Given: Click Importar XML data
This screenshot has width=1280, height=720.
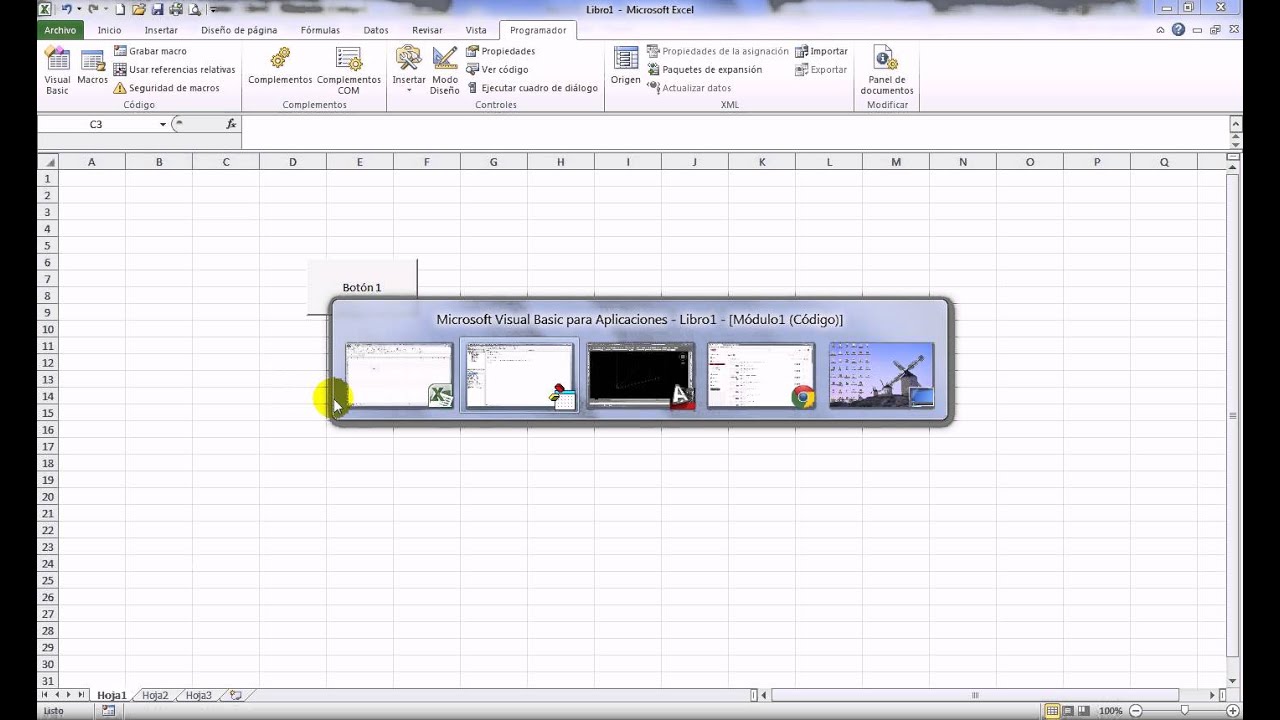Looking at the screenshot, I should [x=821, y=51].
